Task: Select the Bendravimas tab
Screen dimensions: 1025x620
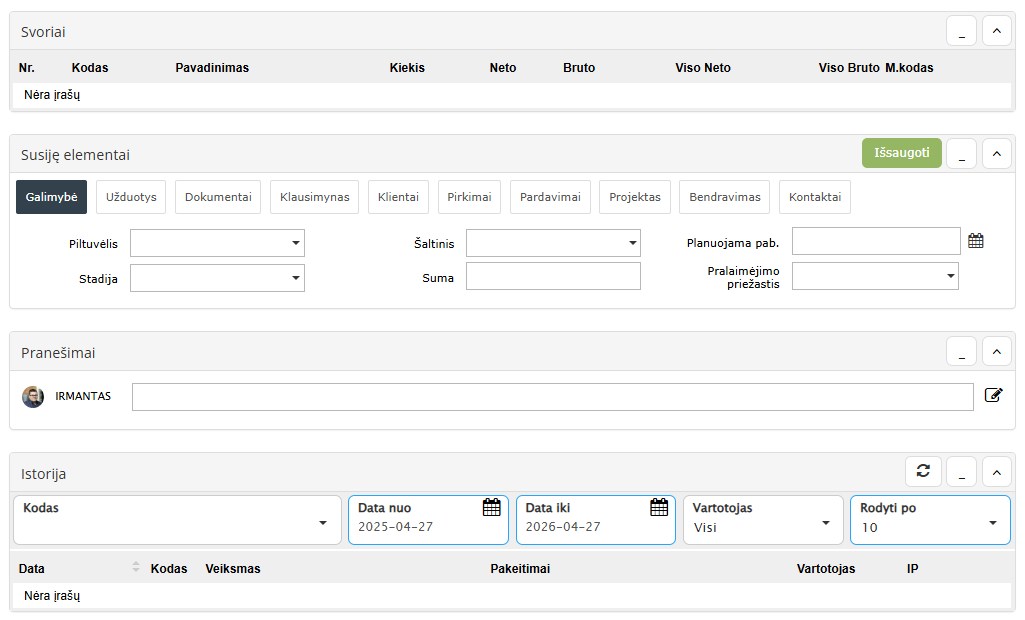Action: 724,197
